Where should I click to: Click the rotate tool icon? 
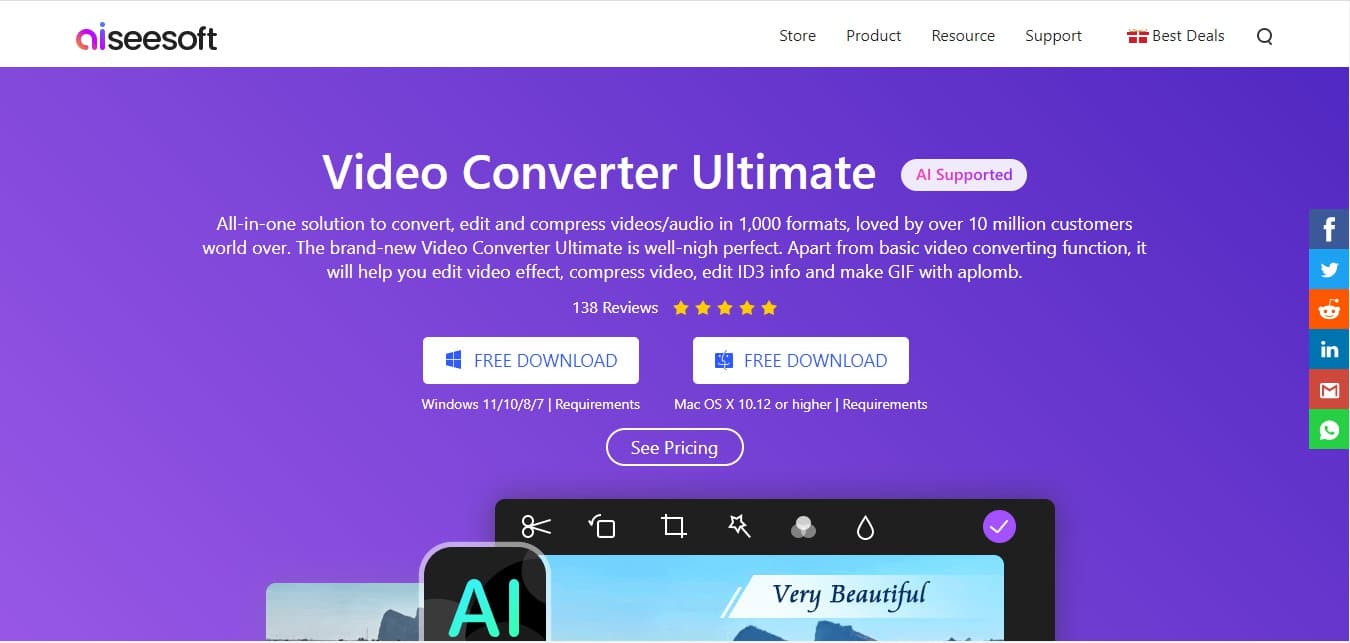pyautogui.click(x=602, y=526)
